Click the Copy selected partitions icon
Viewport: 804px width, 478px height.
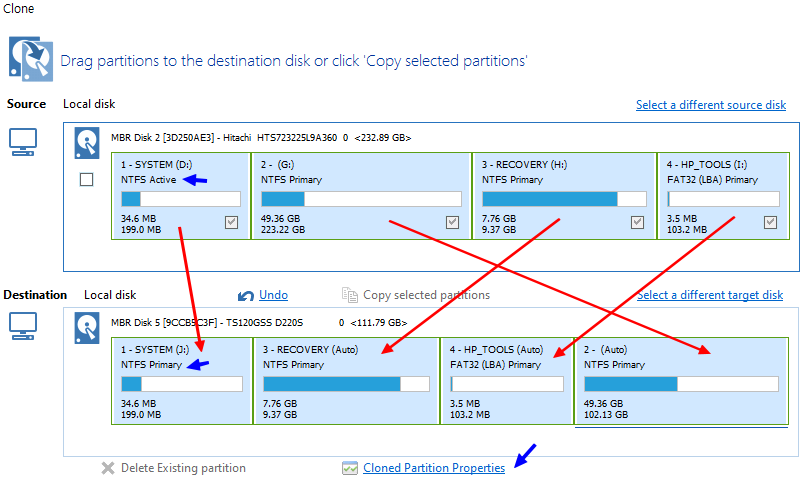[349, 295]
